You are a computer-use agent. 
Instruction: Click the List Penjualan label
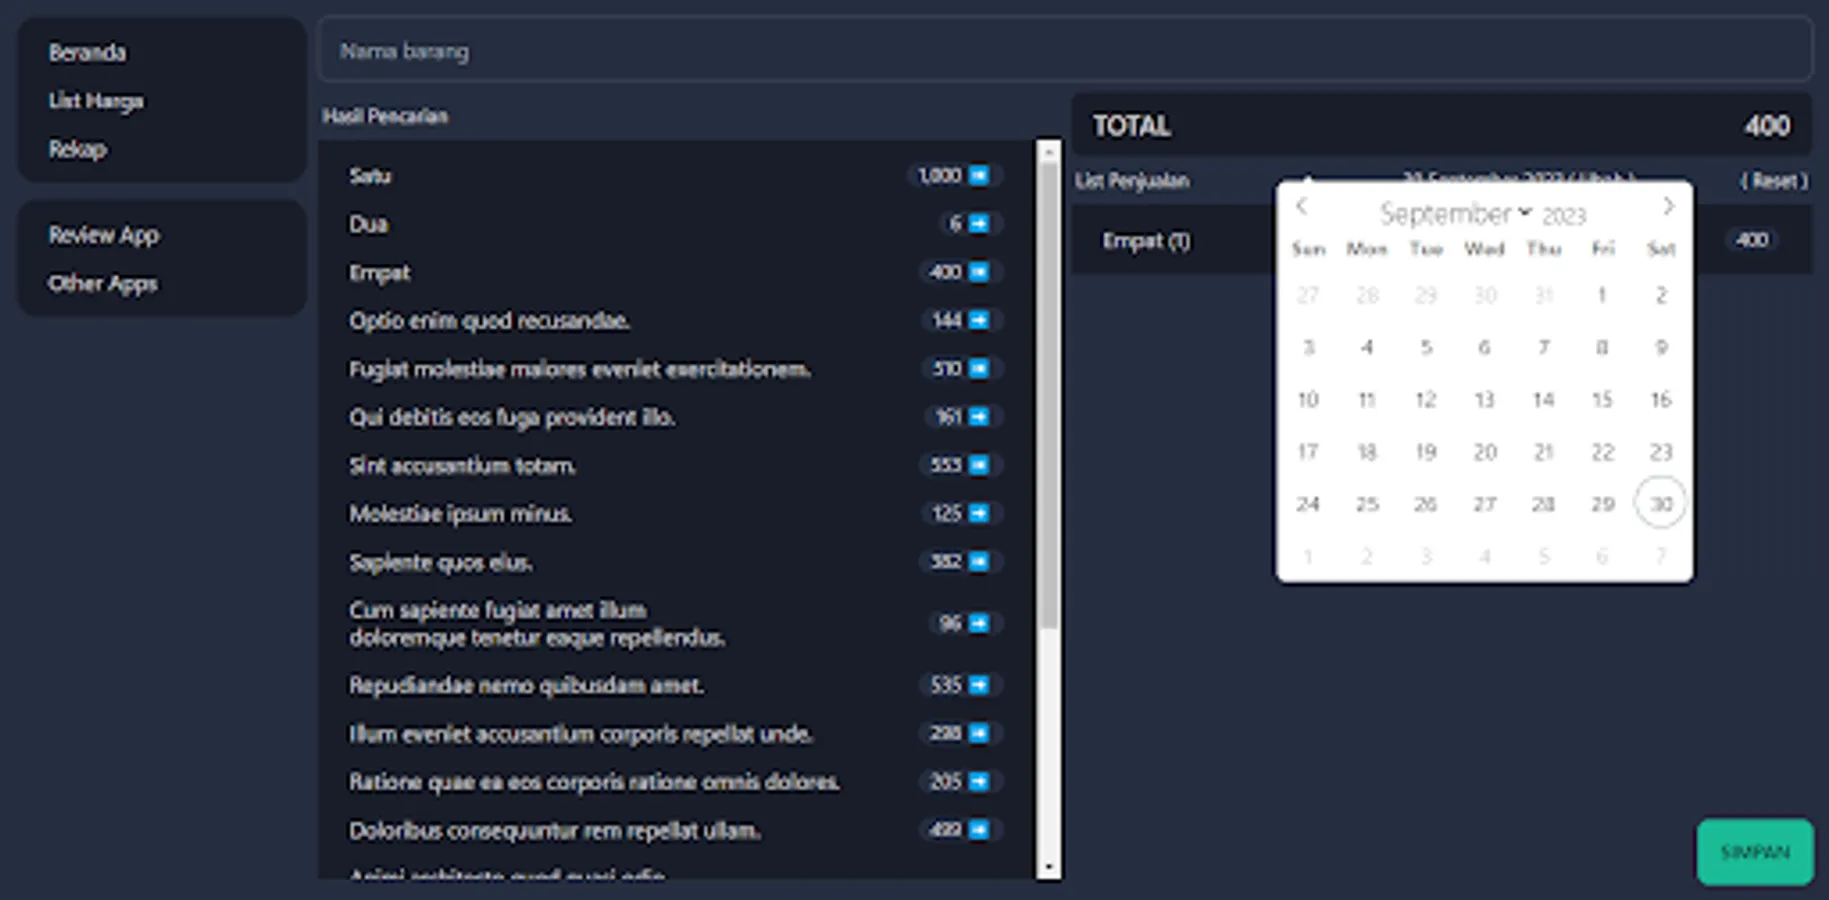point(1132,181)
